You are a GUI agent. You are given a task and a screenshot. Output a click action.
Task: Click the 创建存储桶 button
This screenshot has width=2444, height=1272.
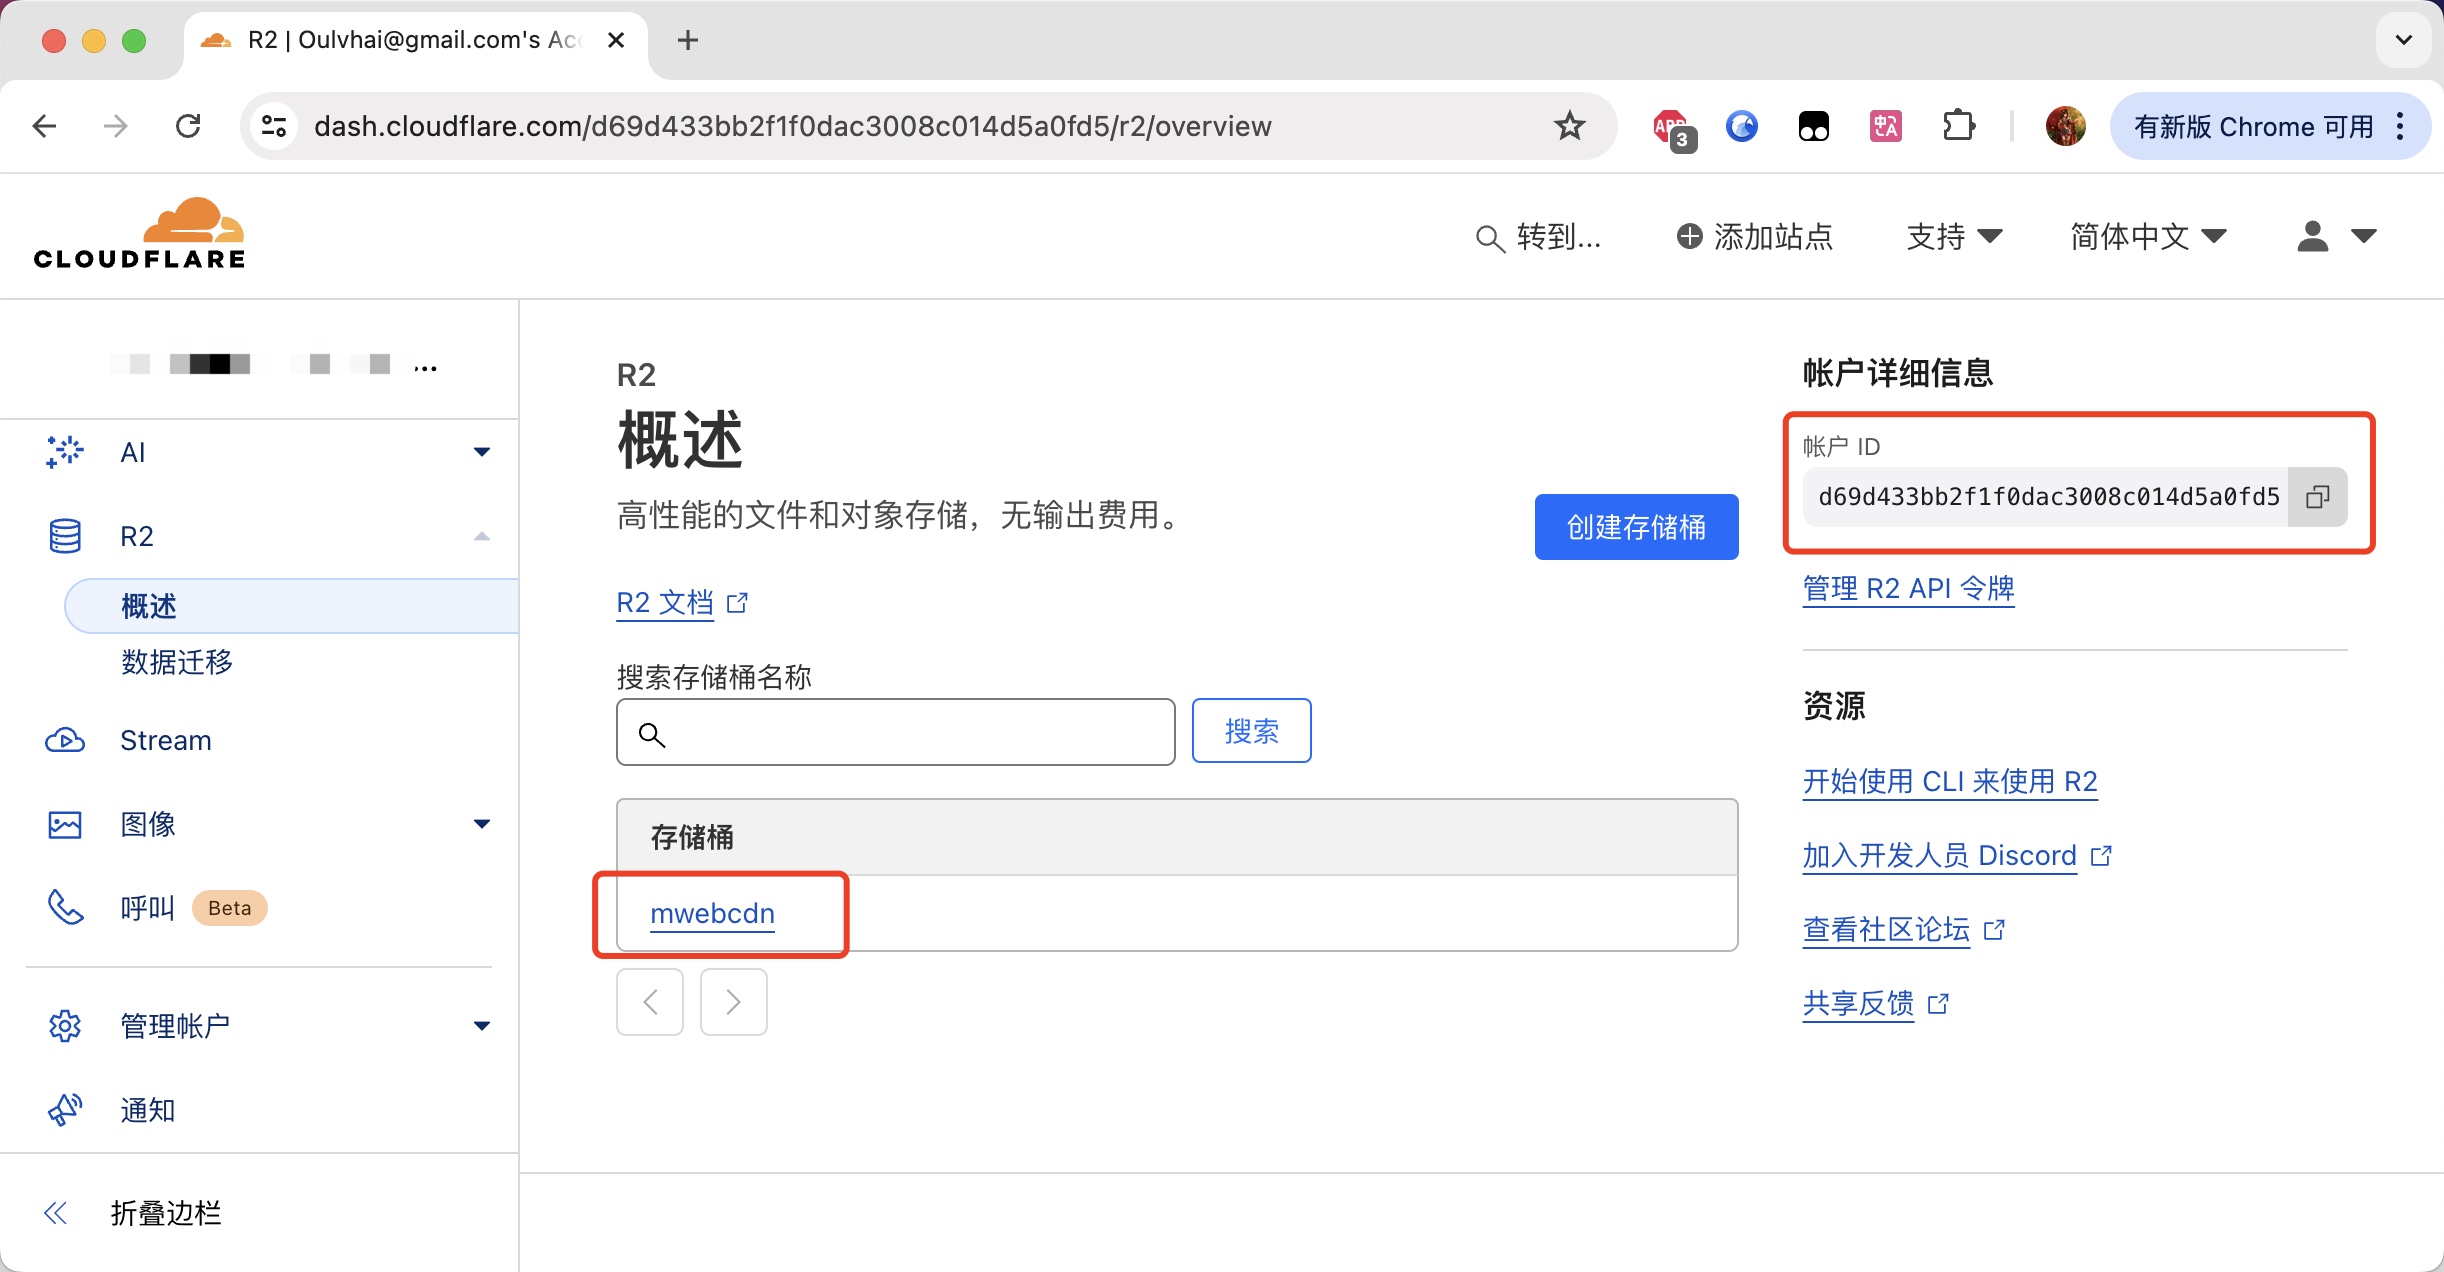point(1636,527)
